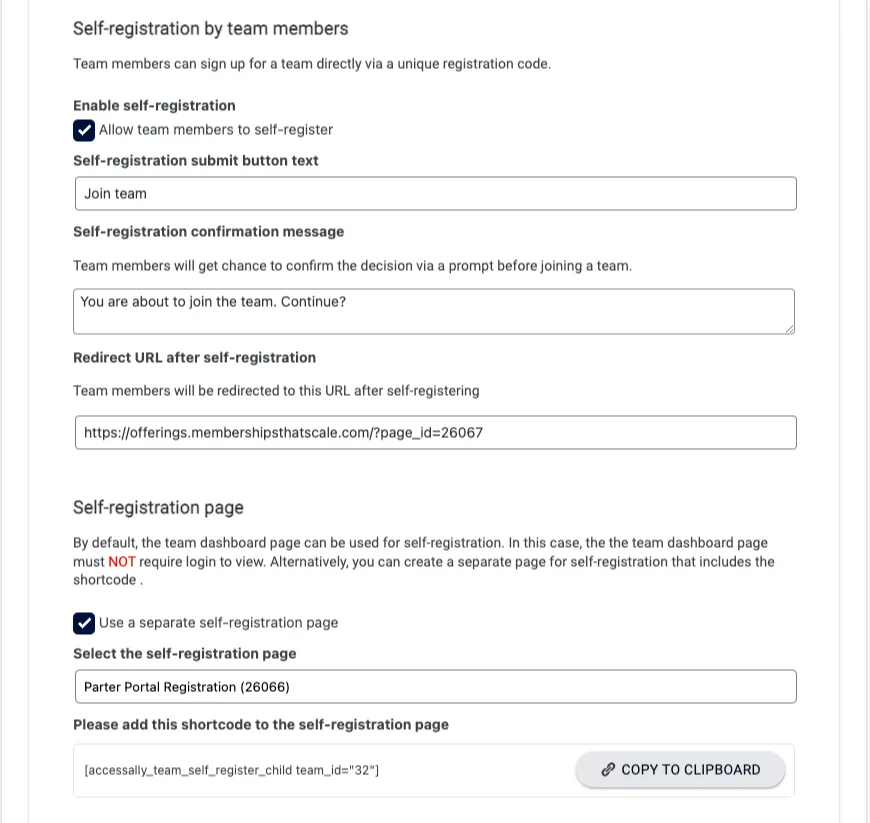Click the shortcode instruction label text
Image resolution: width=870 pixels, height=823 pixels.
click(258, 724)
